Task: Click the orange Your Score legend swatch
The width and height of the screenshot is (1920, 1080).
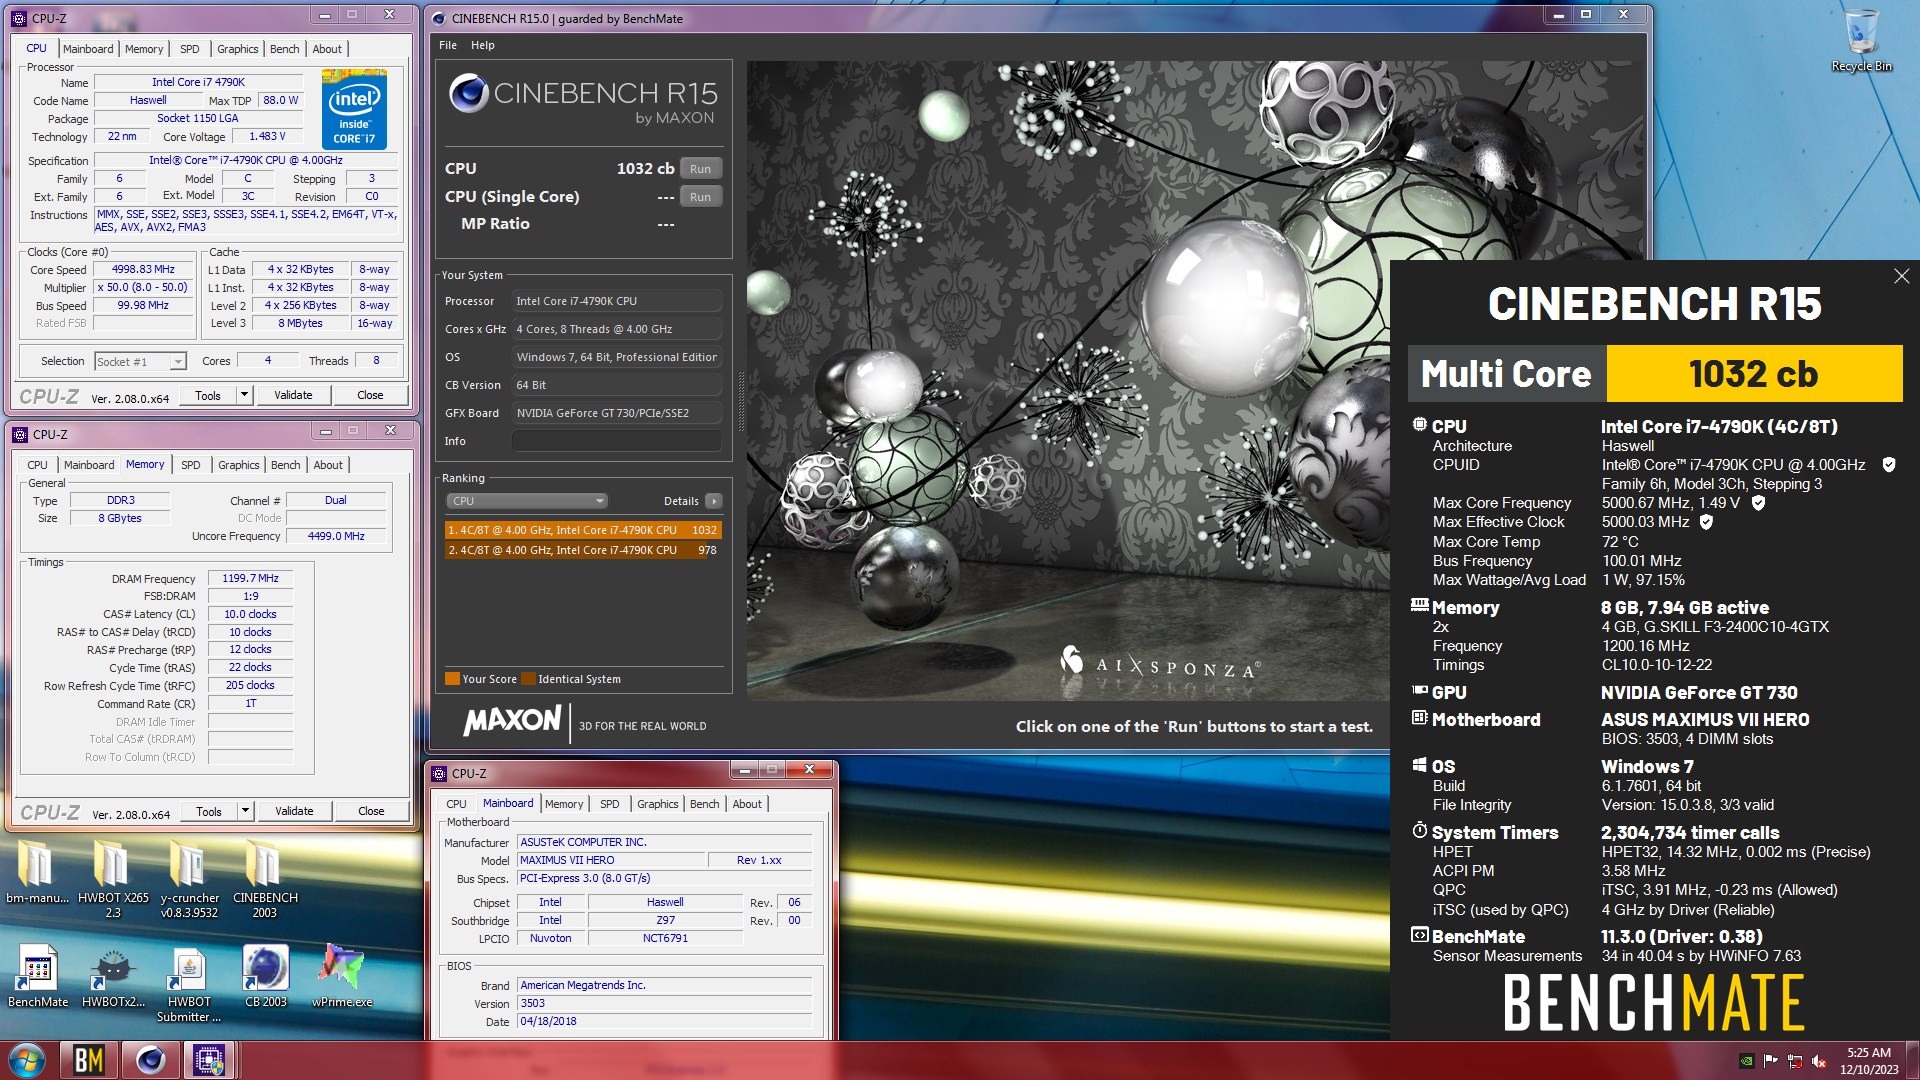Action: pyautogui.click(x=452, y=679)
